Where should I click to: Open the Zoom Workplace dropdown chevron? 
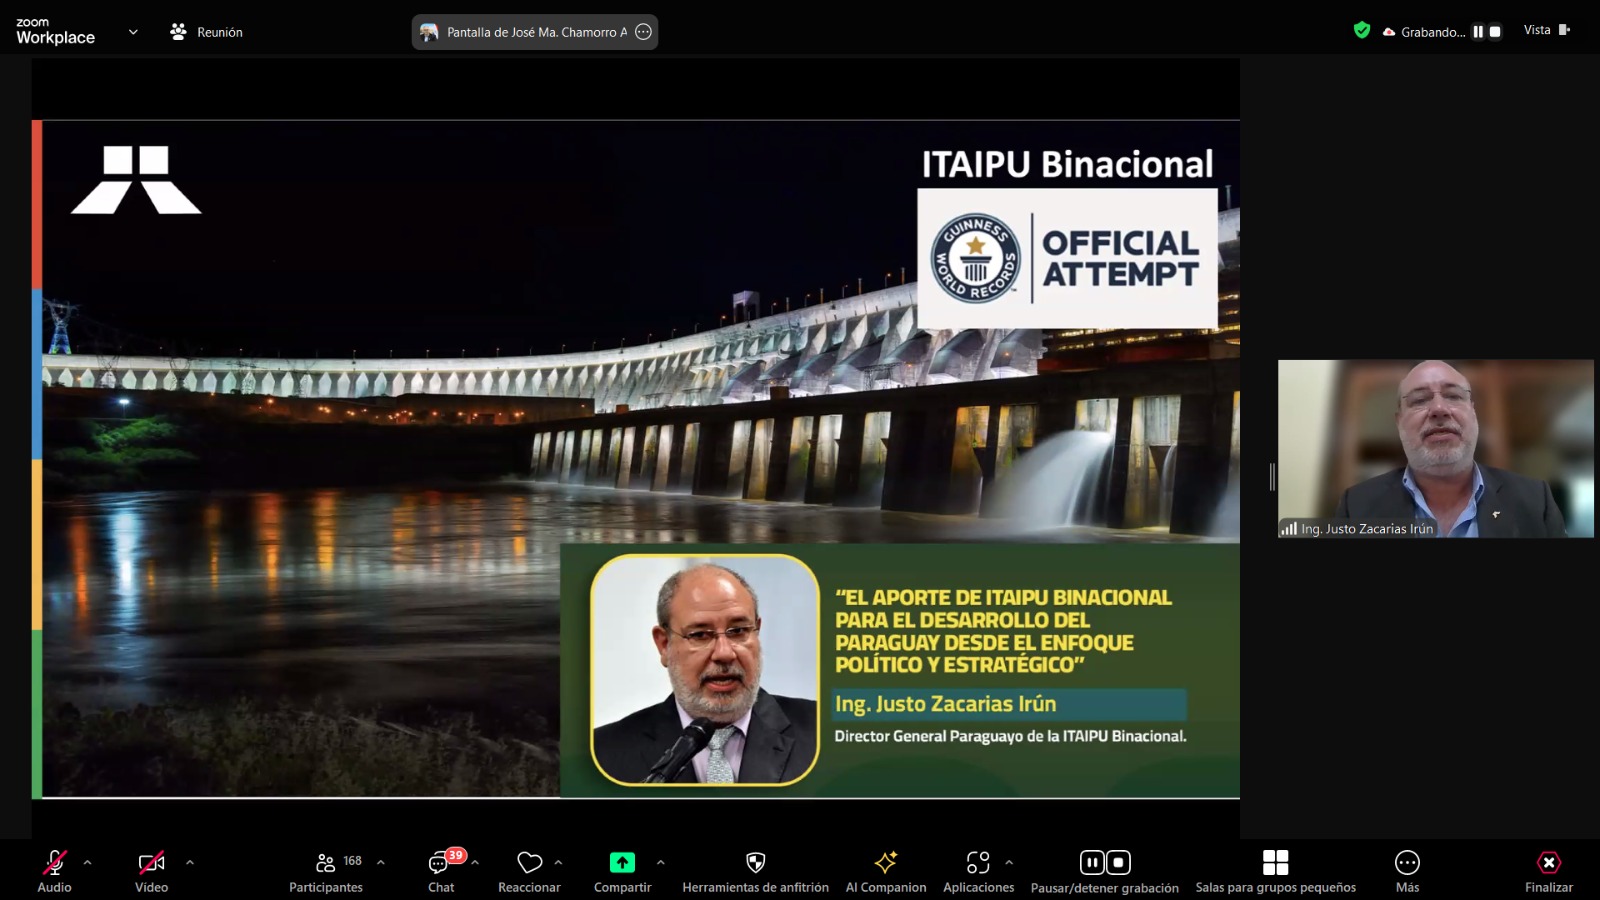coord(133,32)
